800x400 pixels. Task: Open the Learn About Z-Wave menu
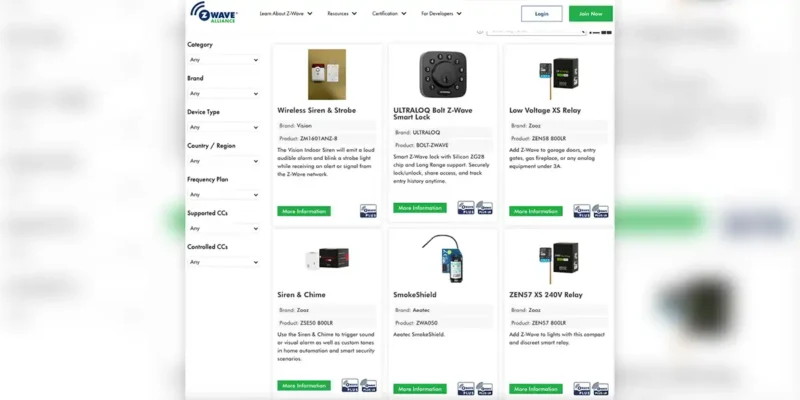point(286,14)
